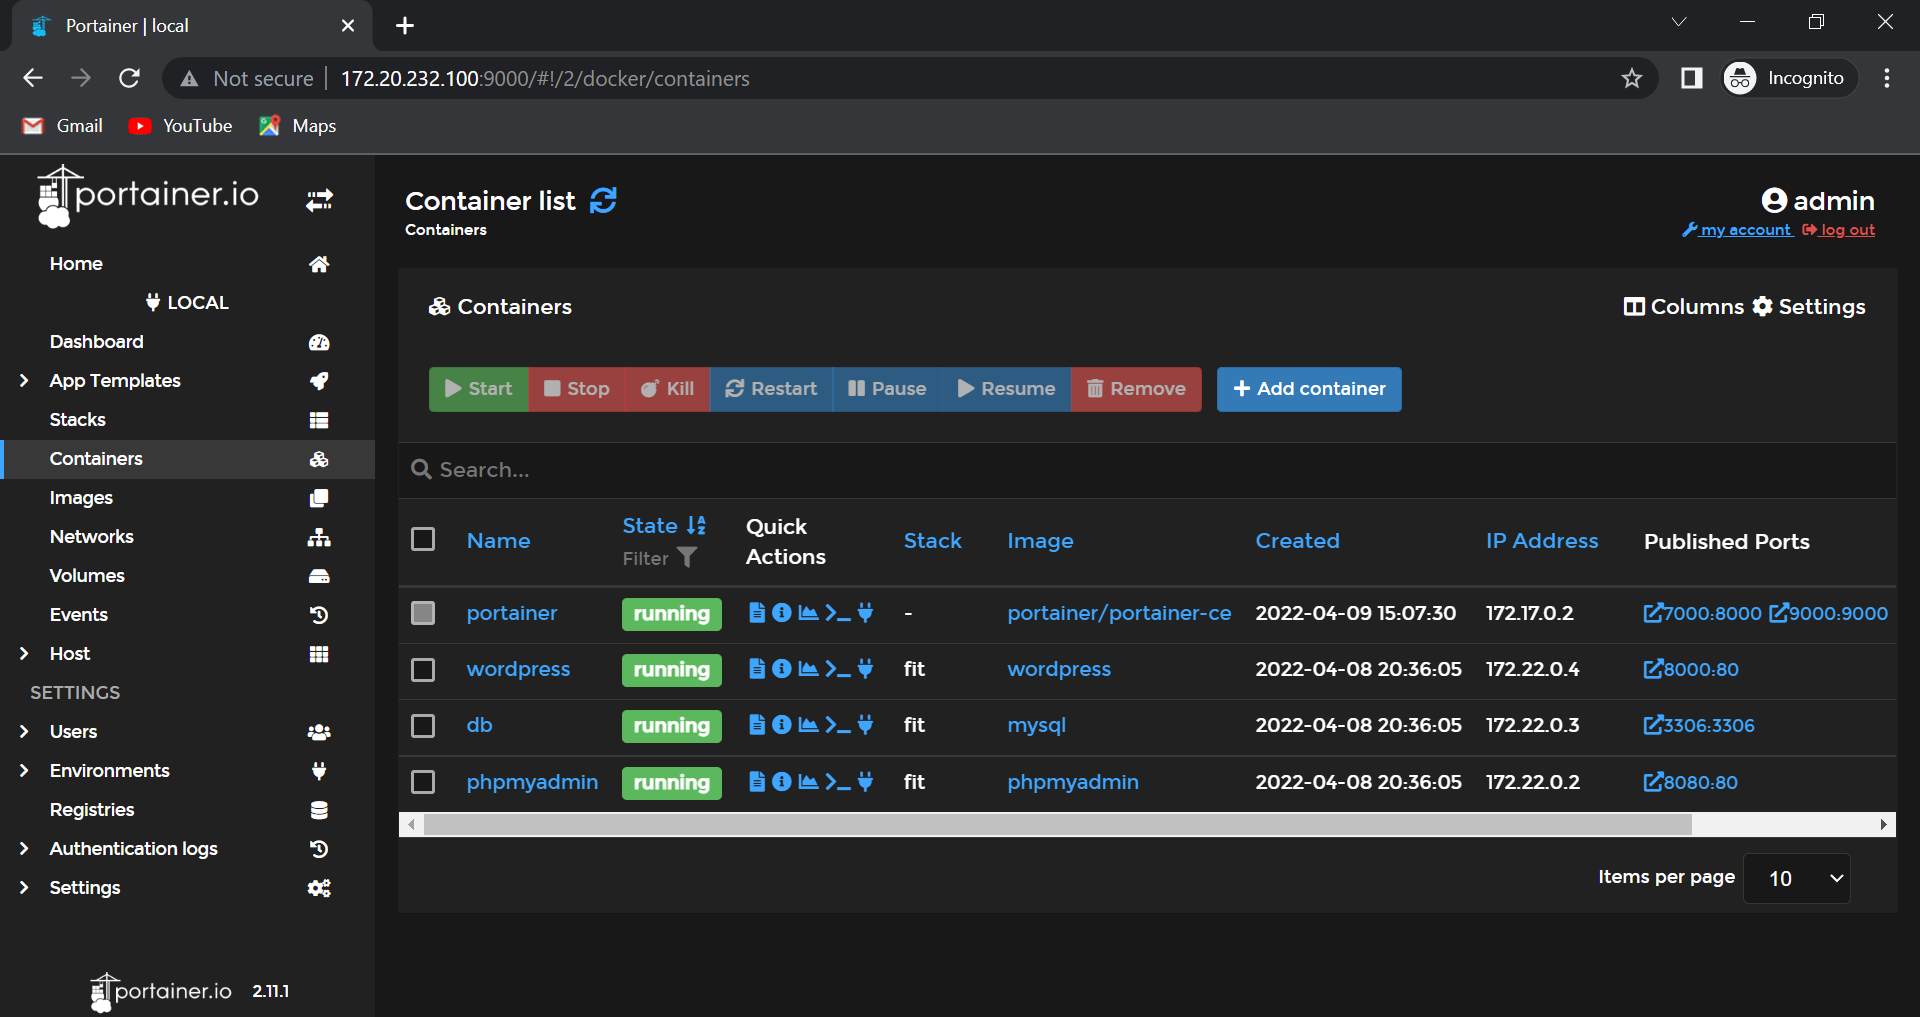The height and width of the screenshot is (1017, 1920).
Task: Open the Images section in the sidebar
Action: 81,497
